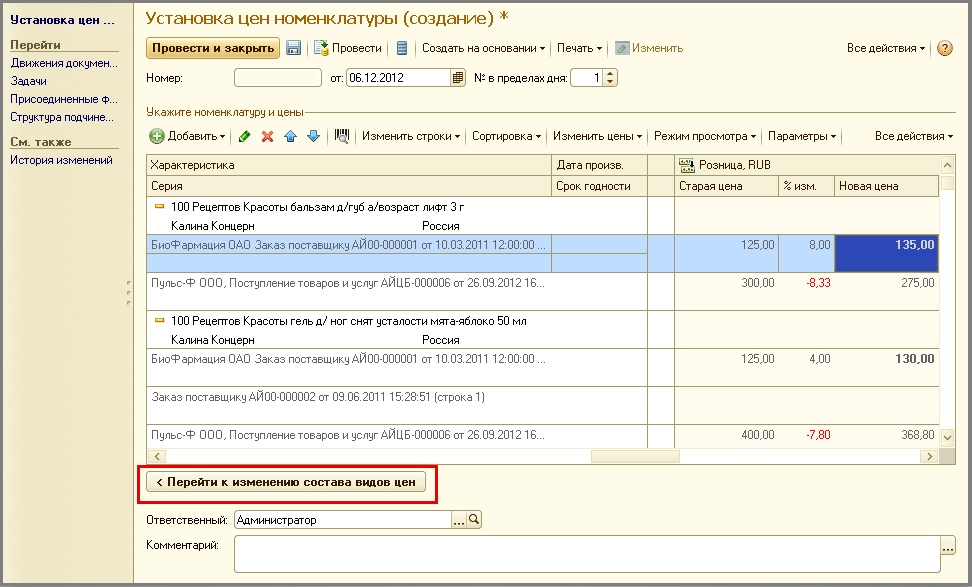Select the new price cell 130,00
Image resolution: width=972 pixels, height=587 pixels.
point(886,367)
